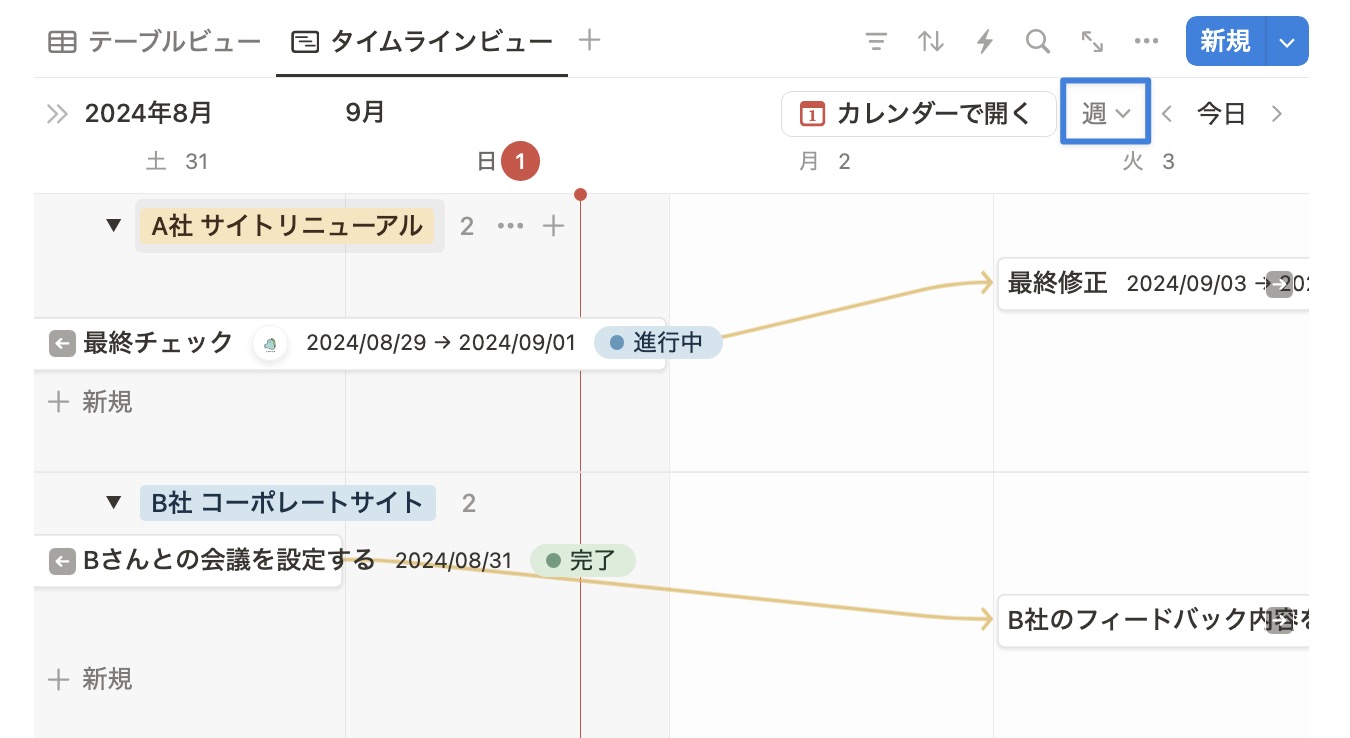
Task: Open the dropdown arrow beside 新規
Action: (x=1288, y=41)
